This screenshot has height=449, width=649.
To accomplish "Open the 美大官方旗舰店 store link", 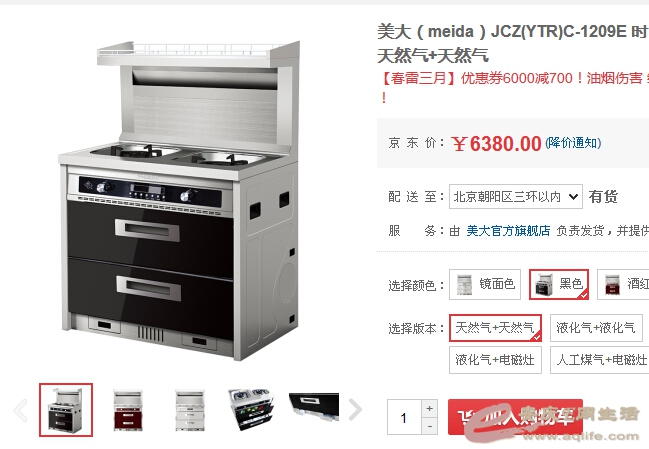I will (508, 231).
